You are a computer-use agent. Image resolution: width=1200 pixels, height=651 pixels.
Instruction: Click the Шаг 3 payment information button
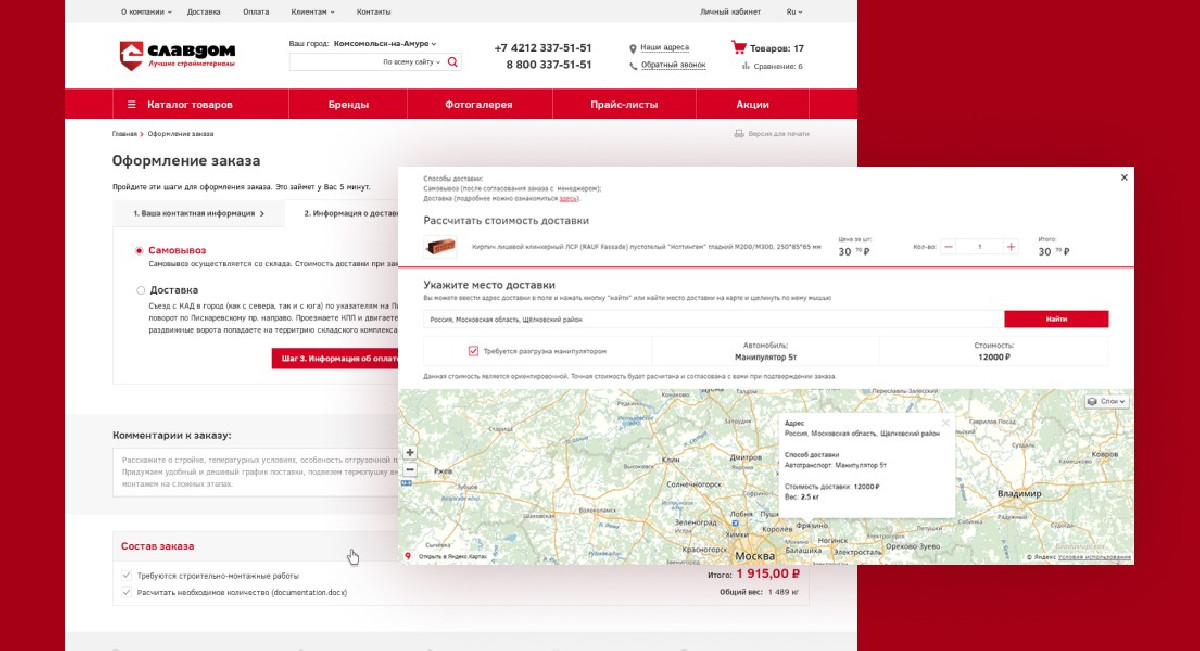coord(335,358)
